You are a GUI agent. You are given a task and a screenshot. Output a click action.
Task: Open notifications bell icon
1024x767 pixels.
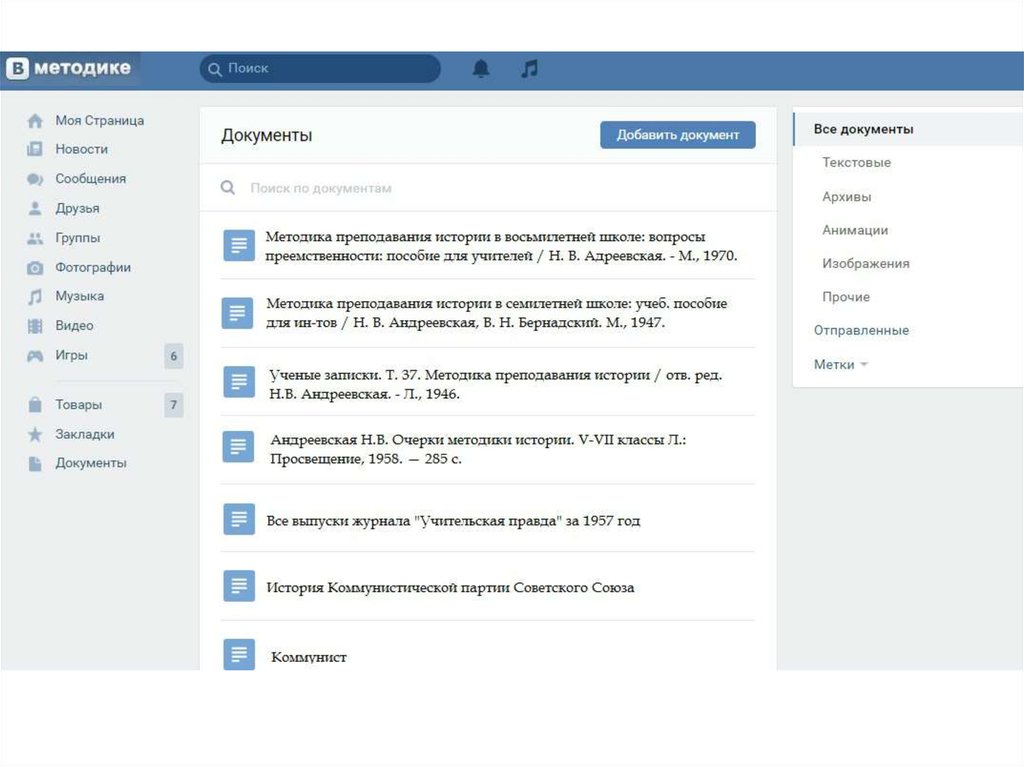tap(481, 69)
